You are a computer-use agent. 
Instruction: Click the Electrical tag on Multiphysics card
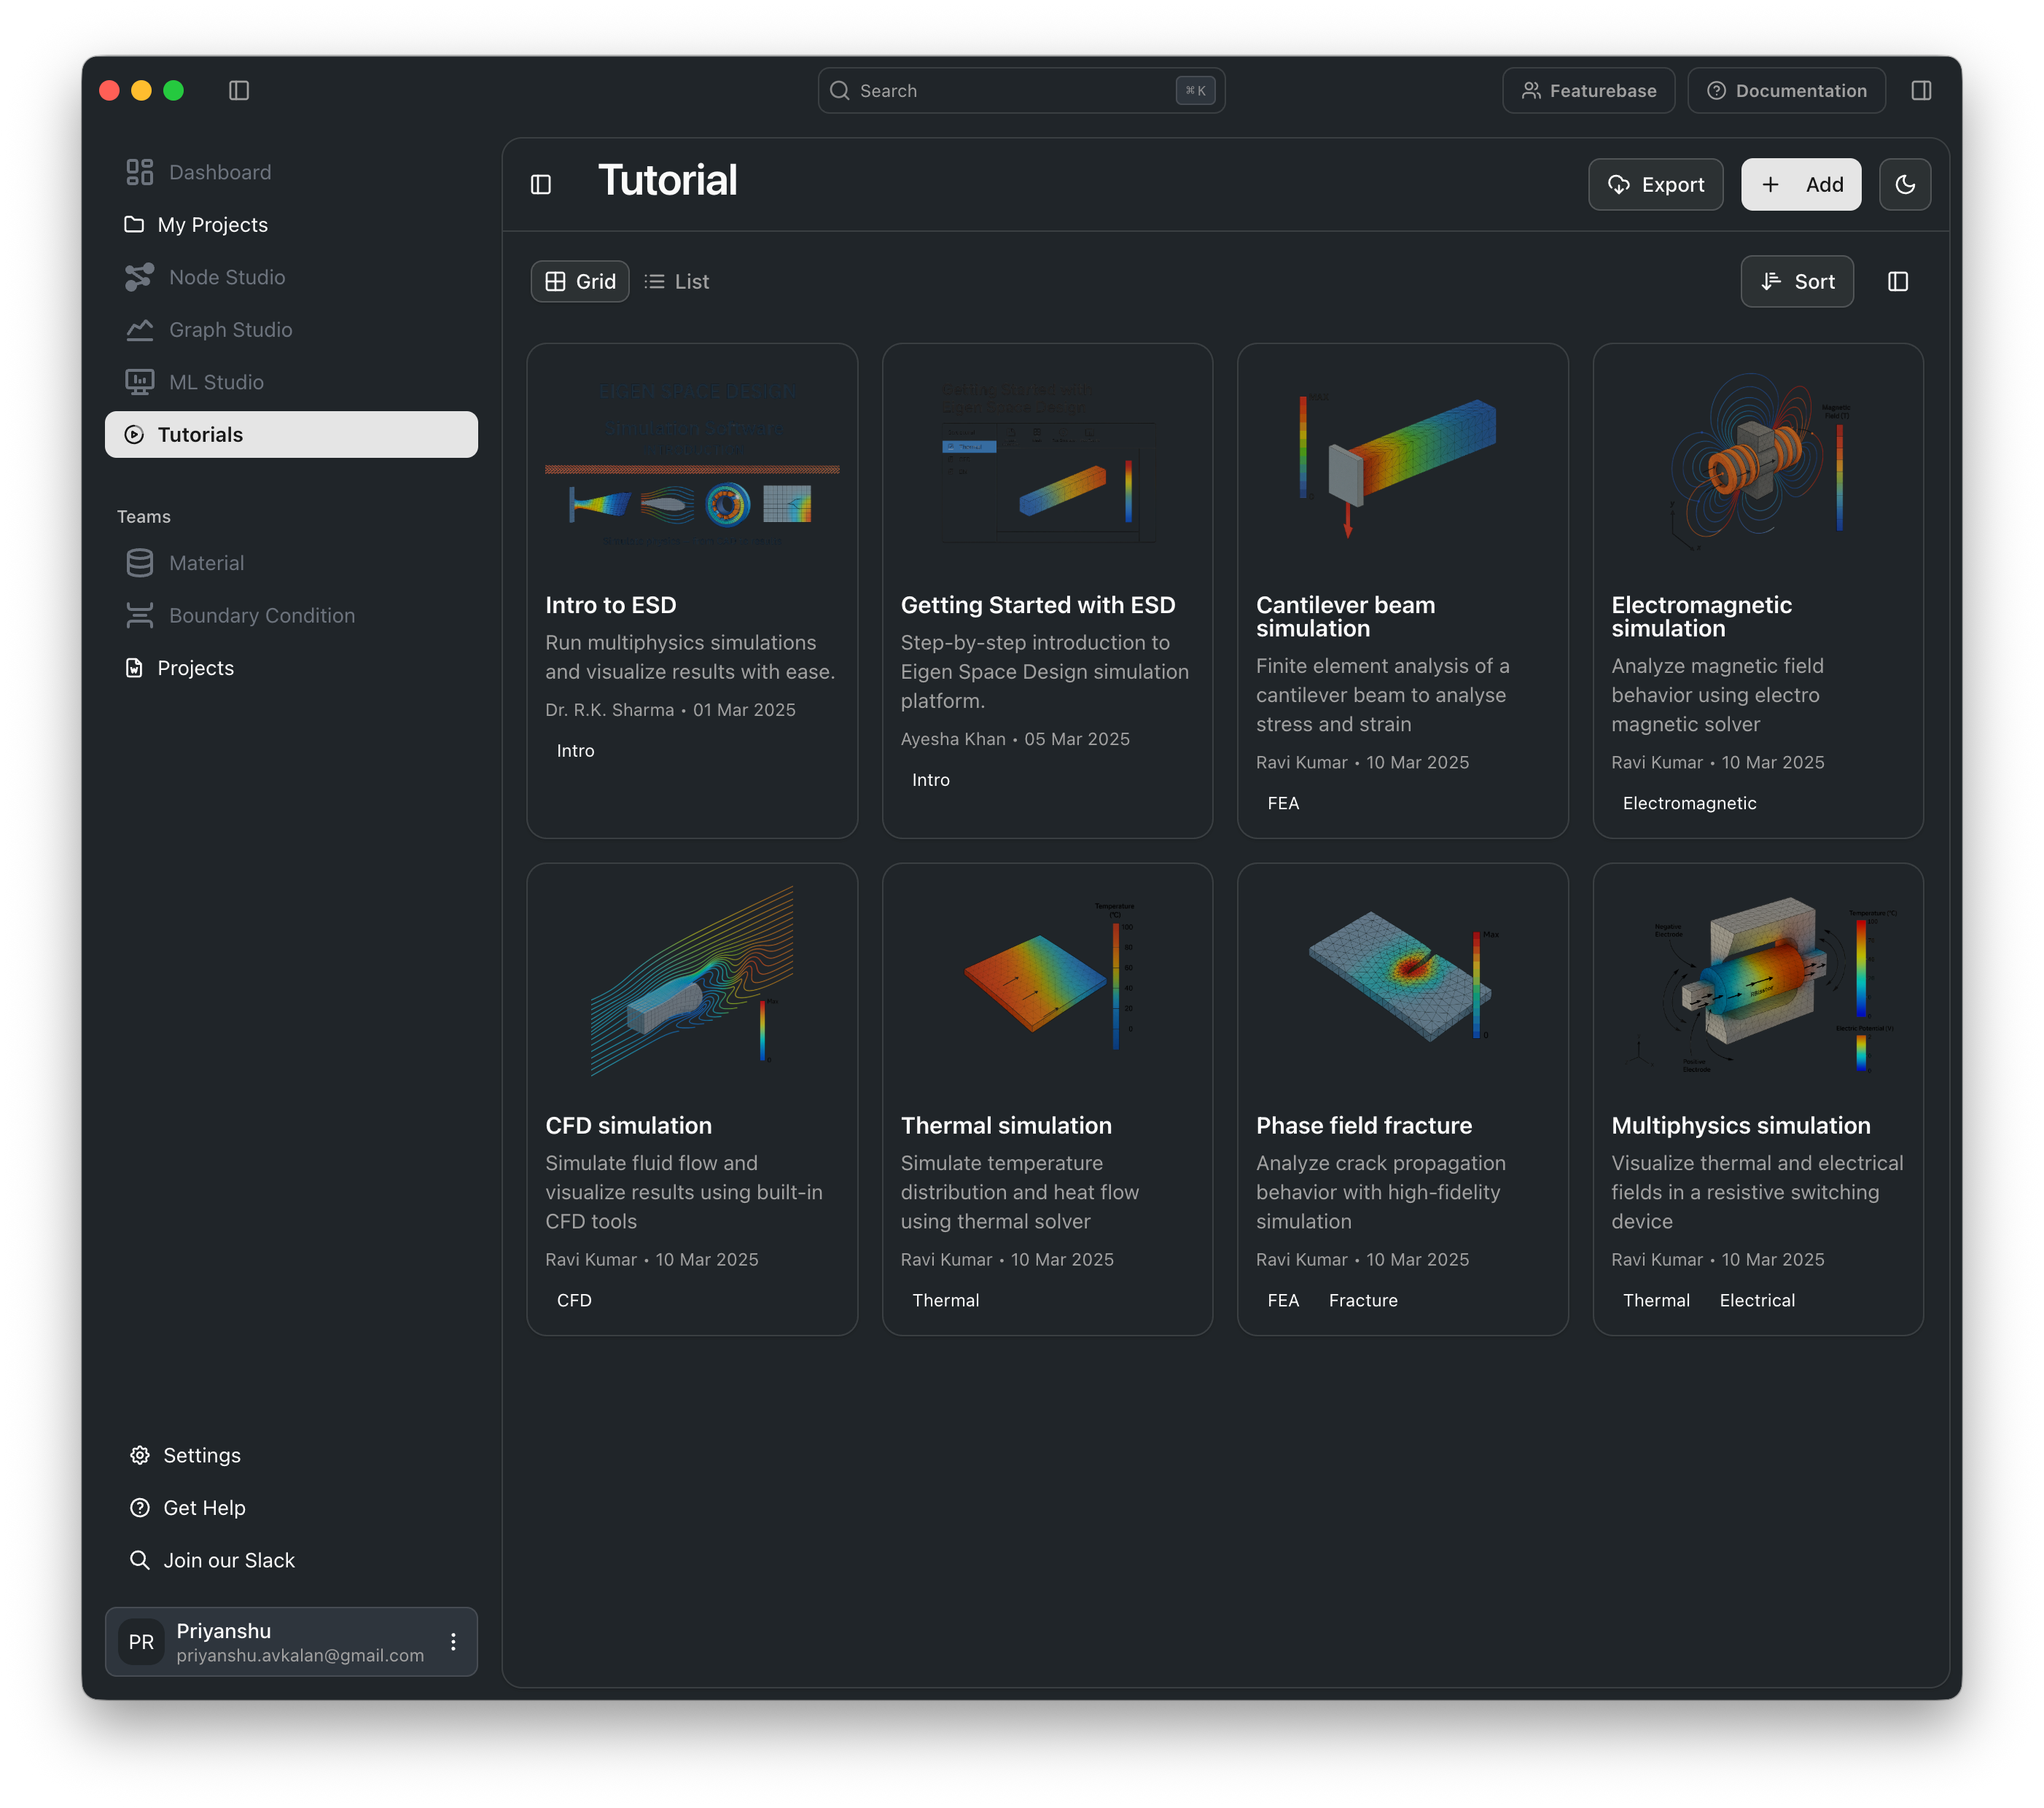tap(1757, 1300)
